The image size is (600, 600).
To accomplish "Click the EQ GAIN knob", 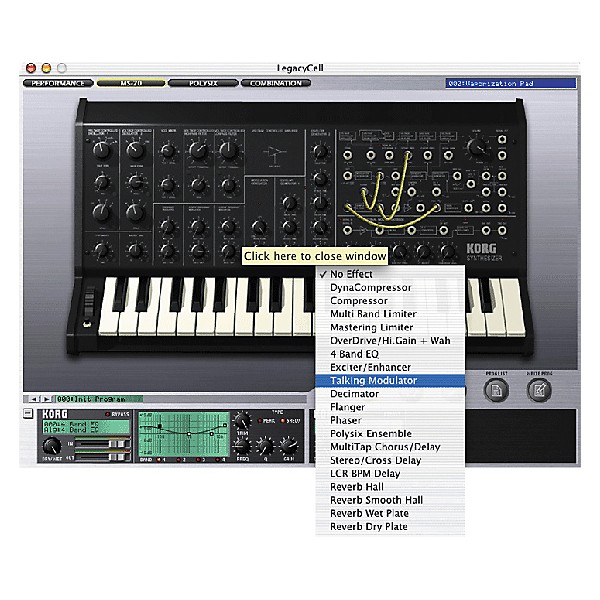I will pos(289,446).
